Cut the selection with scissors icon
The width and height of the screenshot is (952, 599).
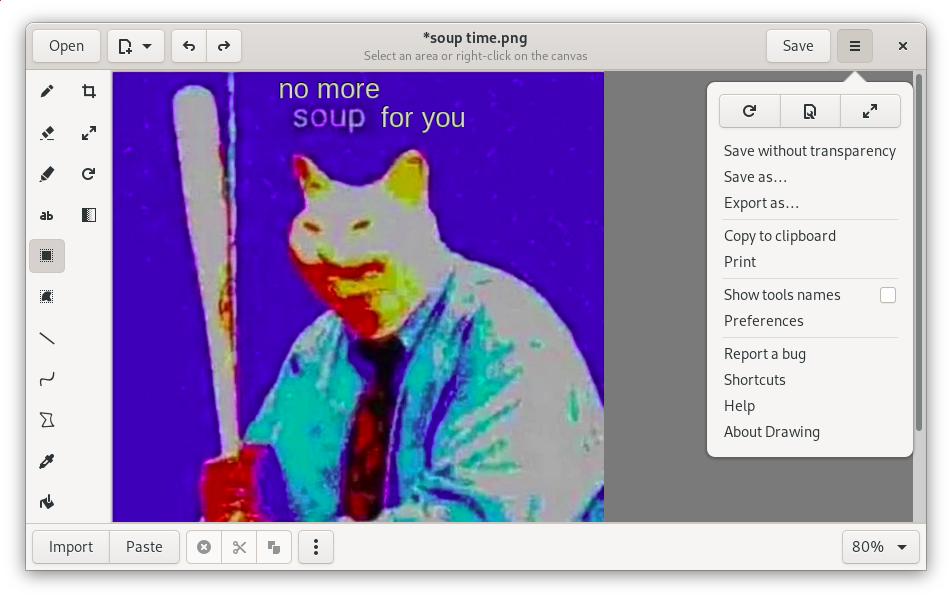click(239, 547)
